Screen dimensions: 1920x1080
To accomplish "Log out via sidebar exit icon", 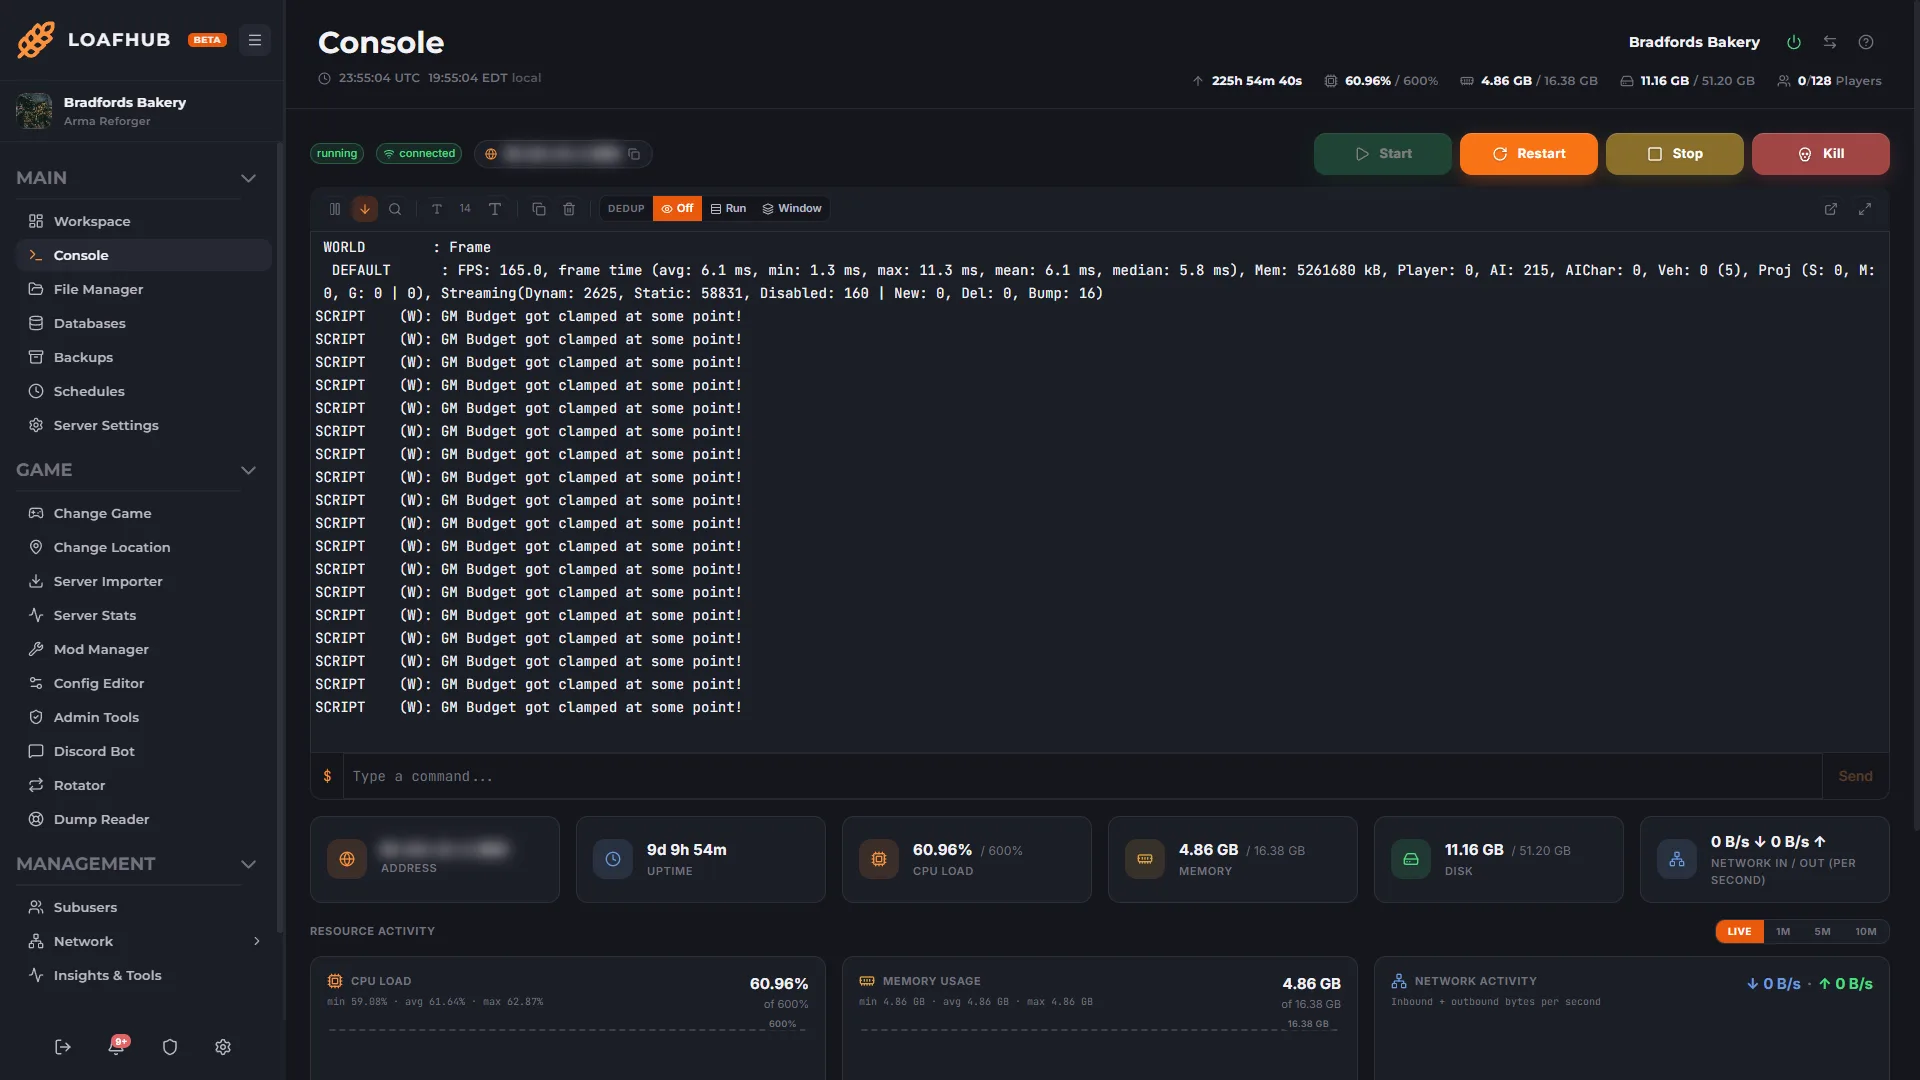I will click(63, 1047).
